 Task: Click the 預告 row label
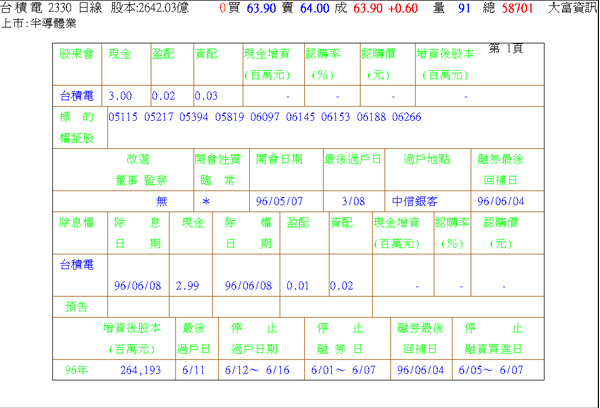(x=77, y=307)
